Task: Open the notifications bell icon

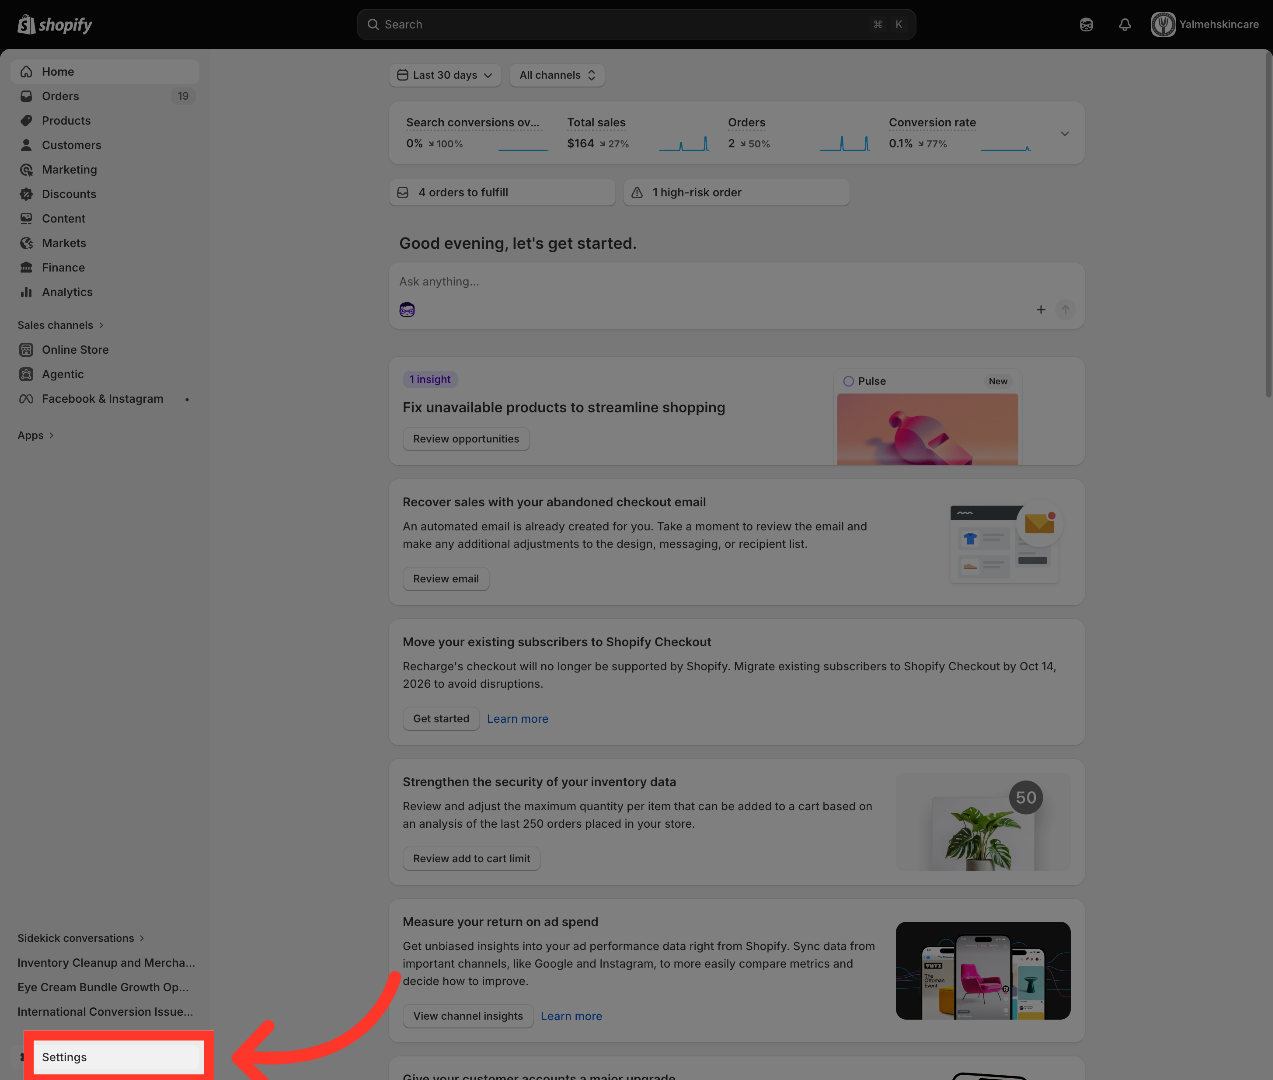Action: [x=1125, y=25]
